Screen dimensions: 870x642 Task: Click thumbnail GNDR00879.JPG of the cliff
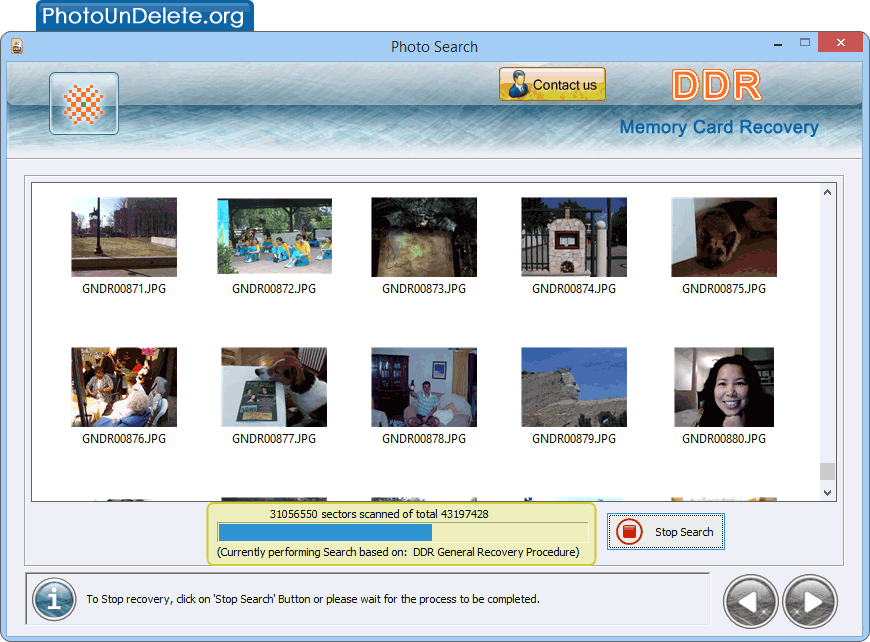tap(574, 387)
